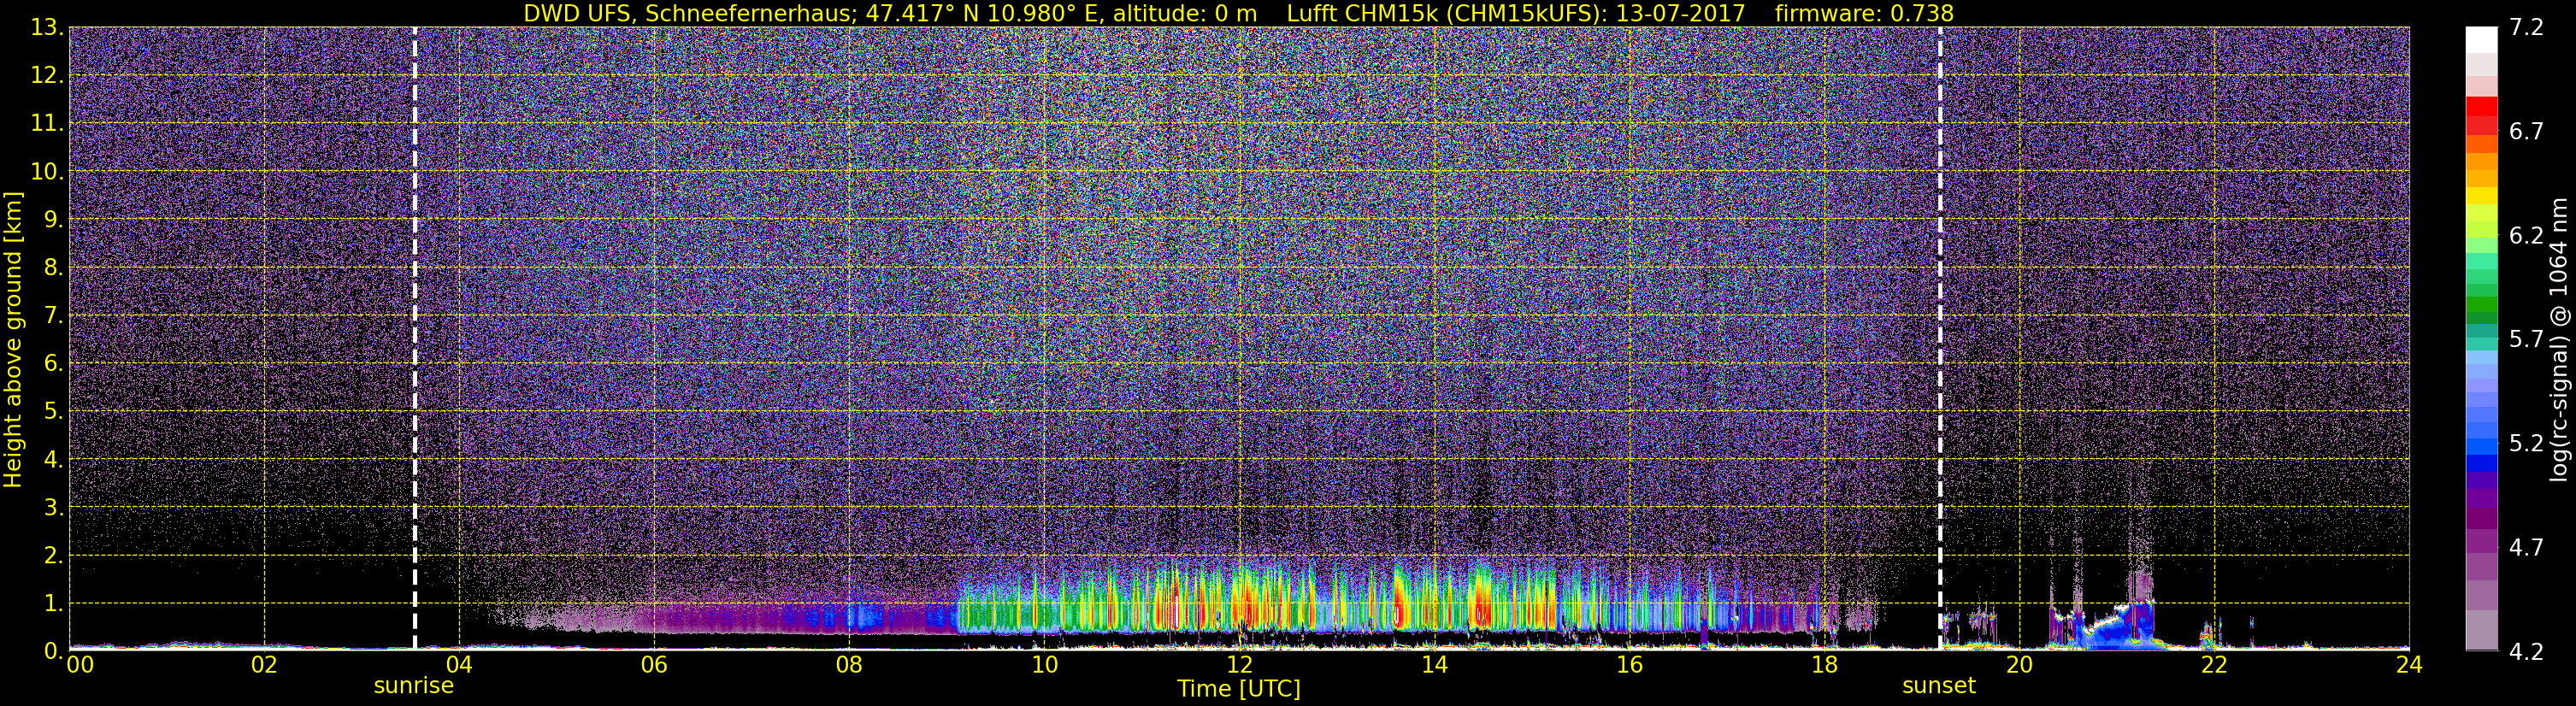Click the colorbar value label '5.2'
Viewport: 2576px width, 706px height.
[2526, 443]
